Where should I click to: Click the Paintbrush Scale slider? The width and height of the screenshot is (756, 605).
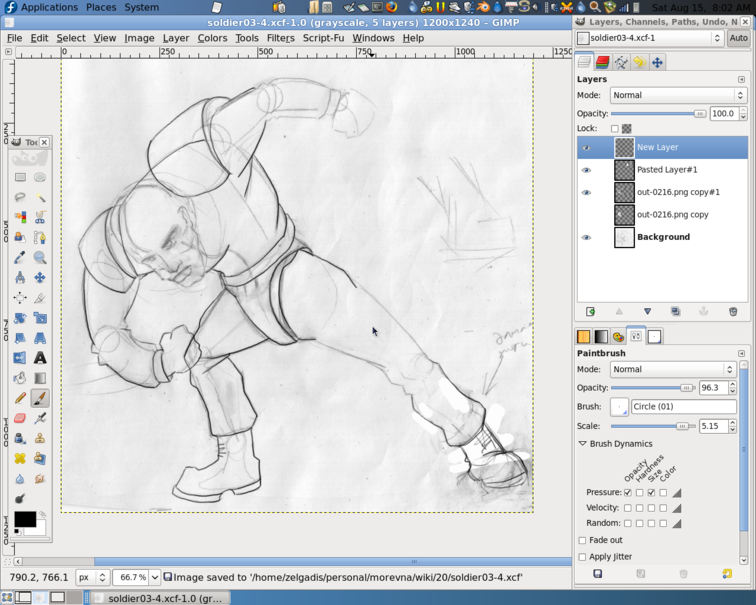tap(652, 426)
